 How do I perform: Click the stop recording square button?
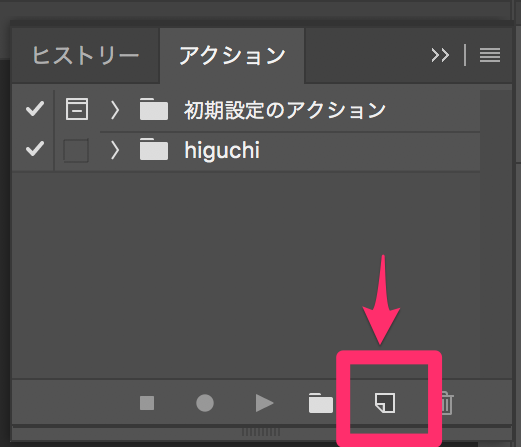(147, 403)
